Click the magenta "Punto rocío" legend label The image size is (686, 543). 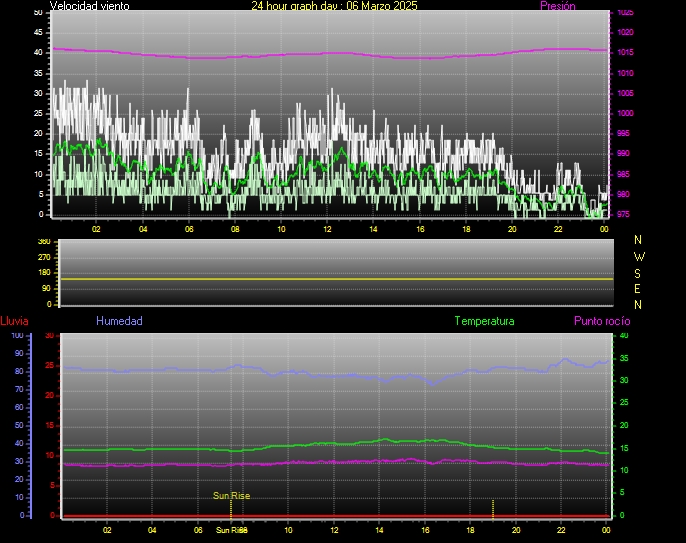click(602, 321)
